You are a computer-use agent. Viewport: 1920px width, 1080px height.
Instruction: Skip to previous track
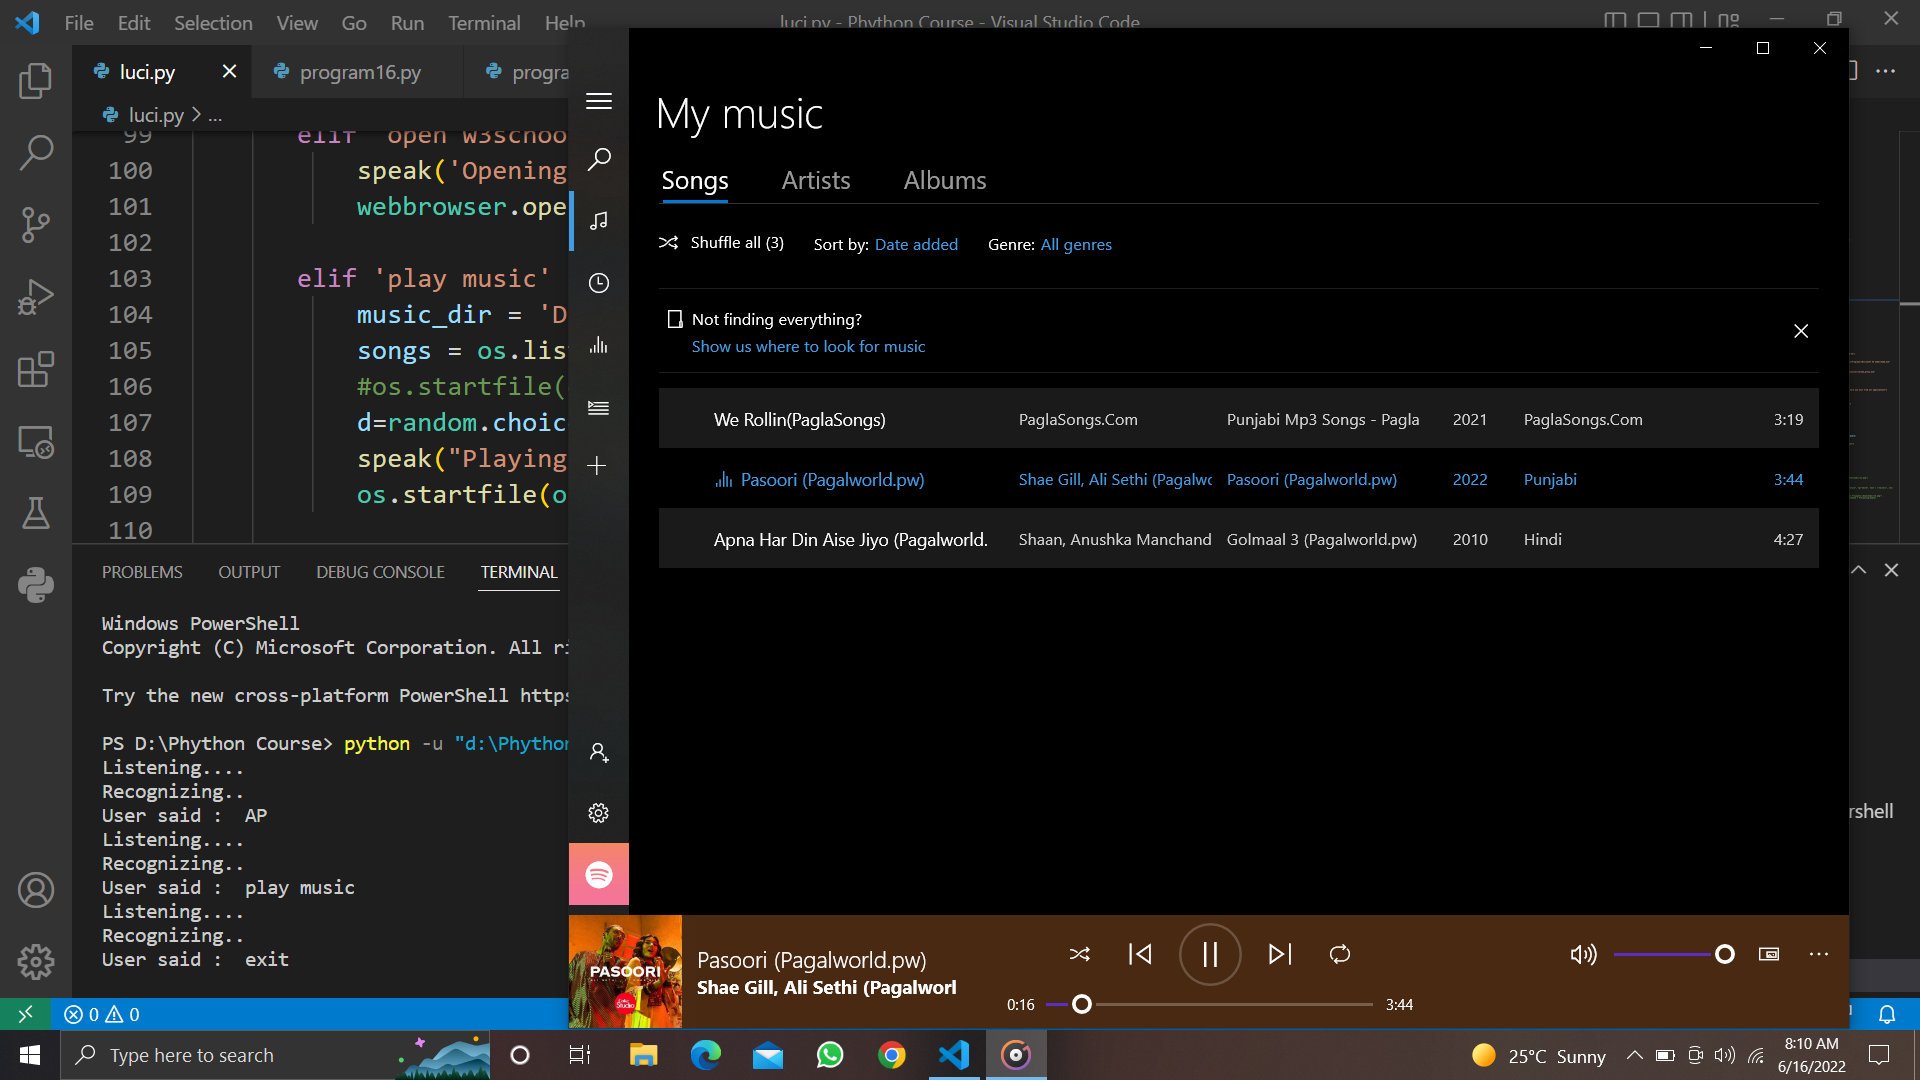1140,954
